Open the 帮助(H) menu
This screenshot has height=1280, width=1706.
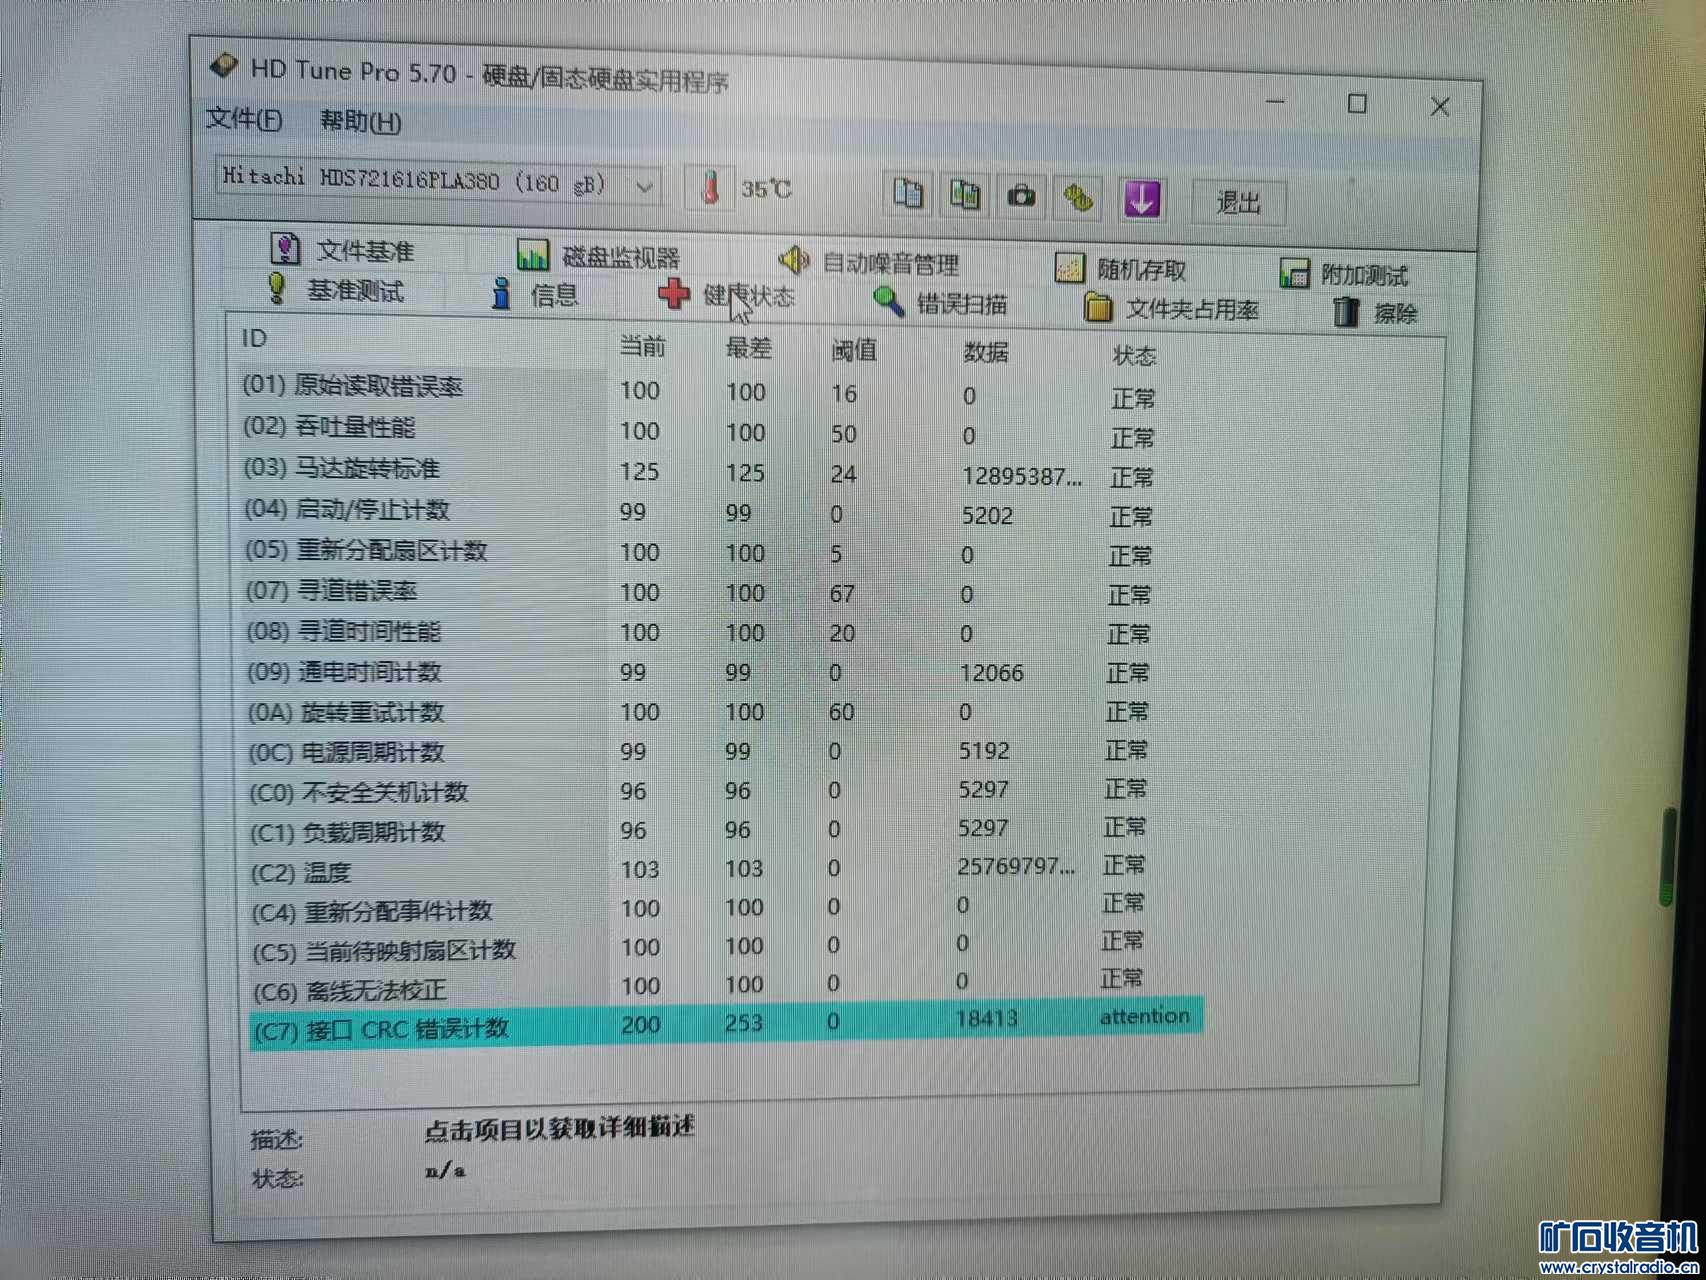pos(360,121)
